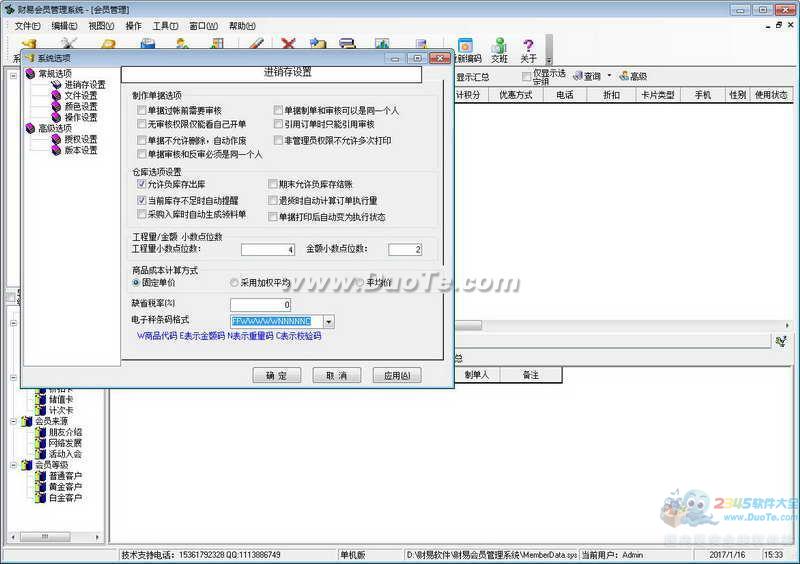800x564 pixels.
Task: Select the 固定单价 radio button
Action: click(x=136, y=283)
